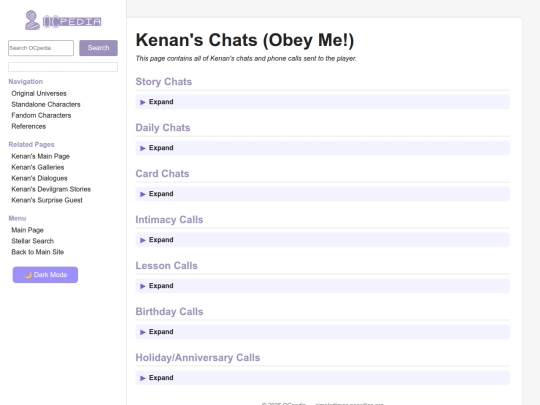Viewport: 540px width, 405px height.
Task: Click the Birthday Calls heading
Action: pos(169,312)
